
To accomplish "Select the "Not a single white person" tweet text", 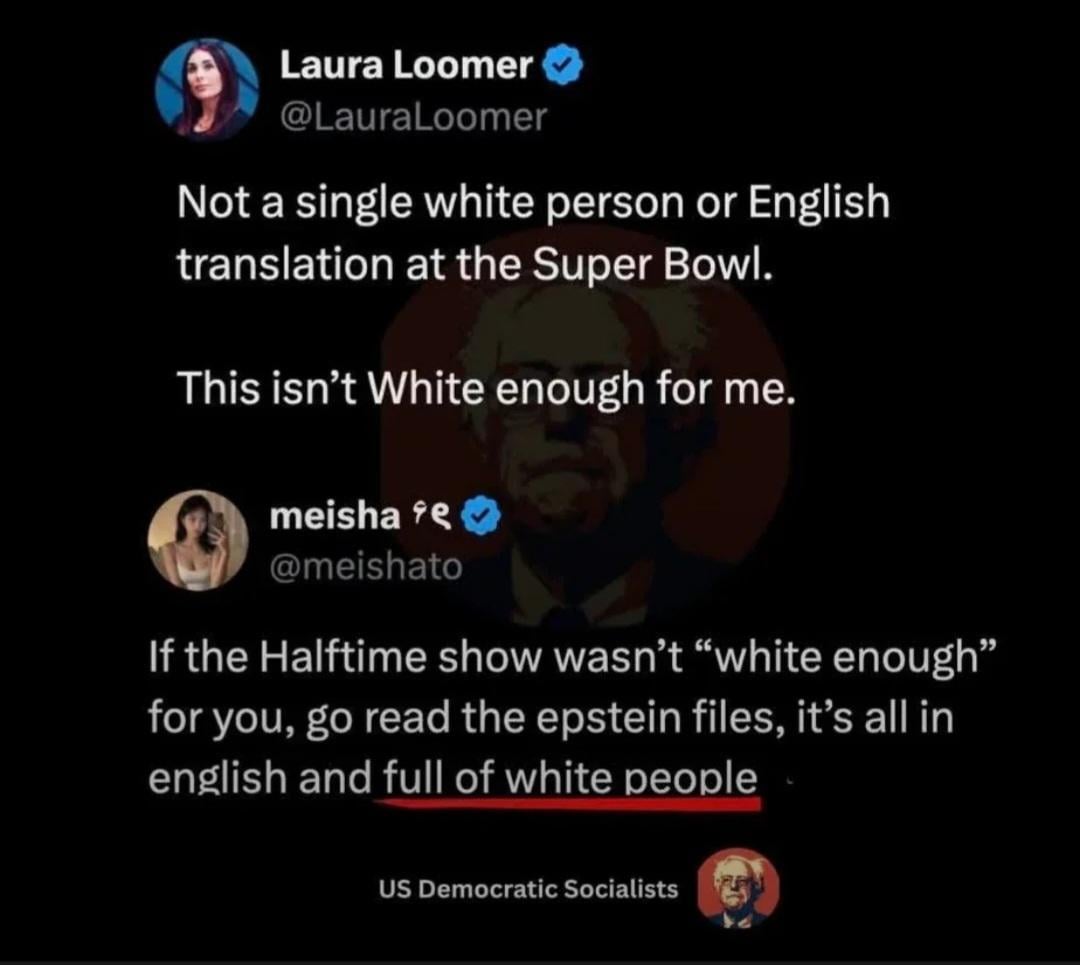I will pyautogui.click(x=533, y=233).
